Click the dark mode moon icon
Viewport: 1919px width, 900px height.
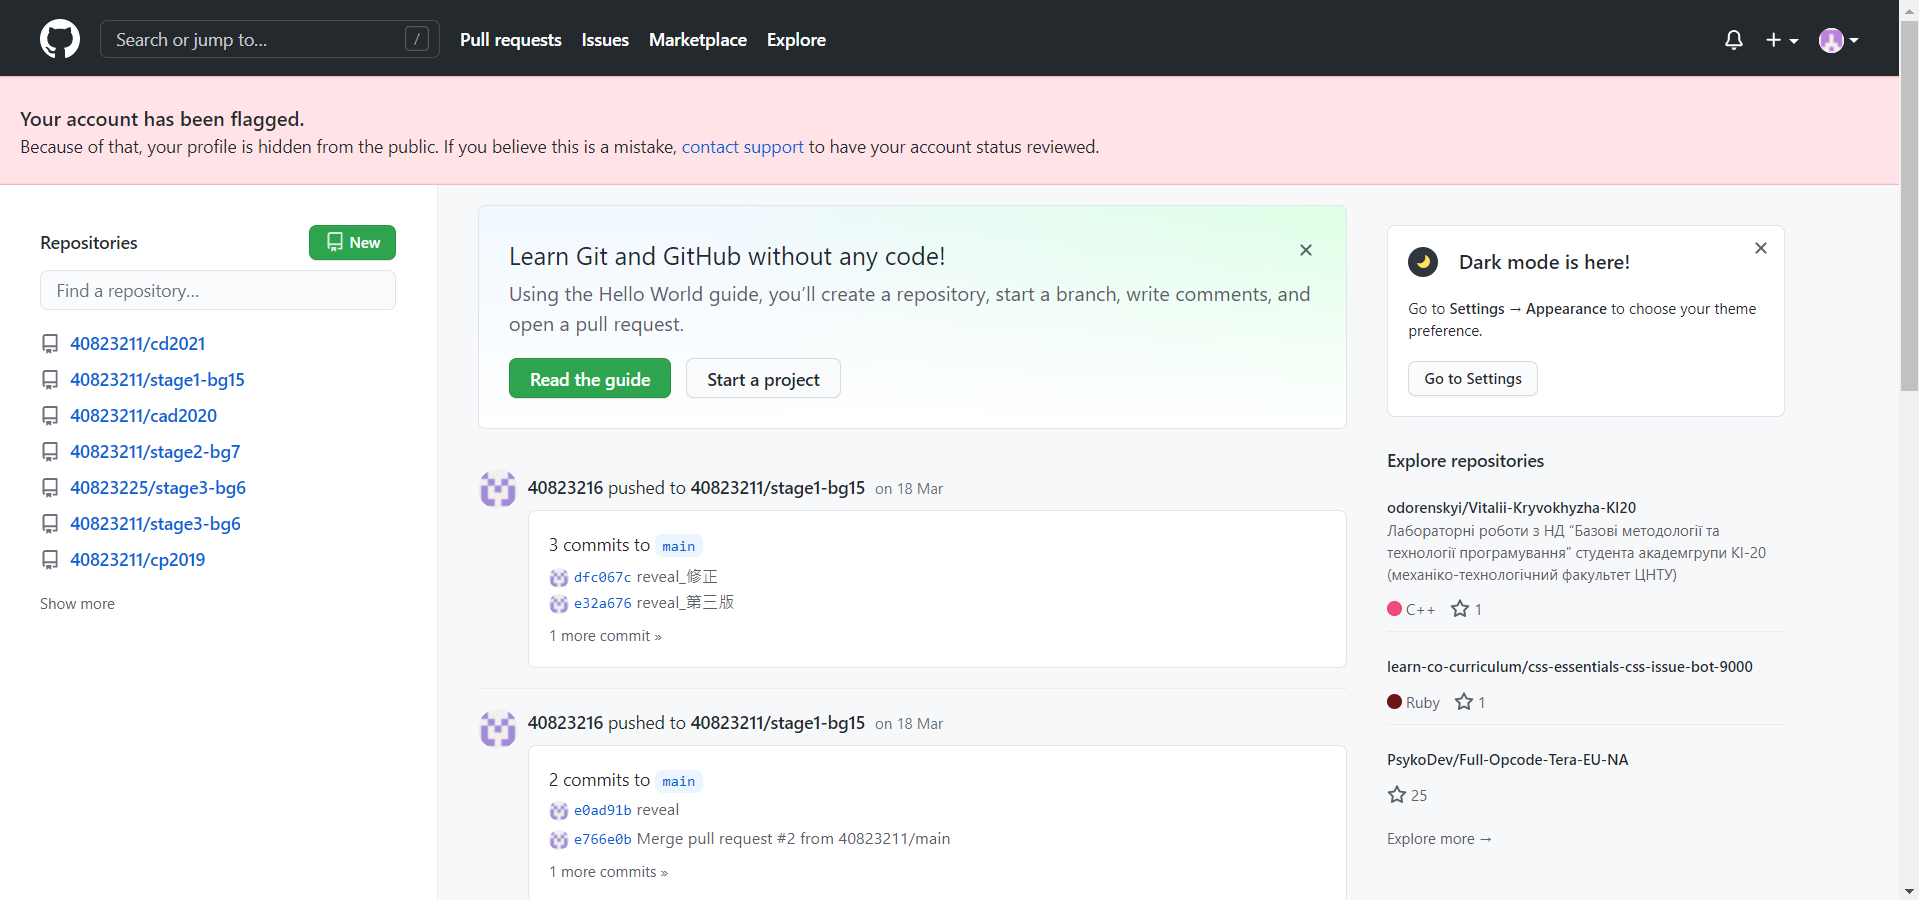1423,262
